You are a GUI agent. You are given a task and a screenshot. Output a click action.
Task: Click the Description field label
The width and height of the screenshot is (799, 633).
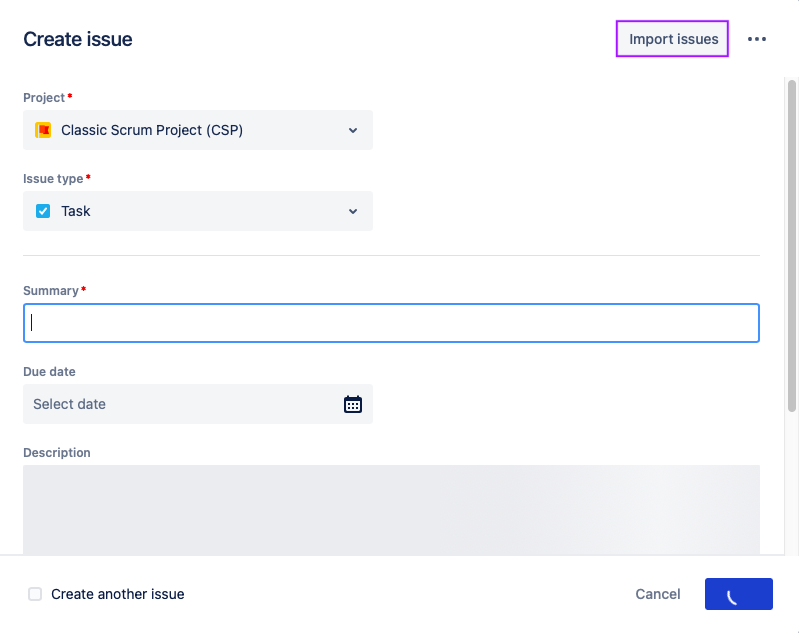pos(57,453)
